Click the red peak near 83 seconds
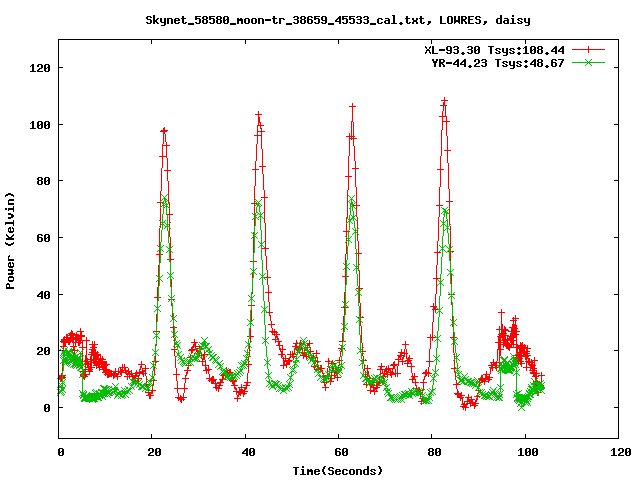Image resolution: width=640 pixels, height=480 pixels. pyautogui.click(x=444, y=100)
